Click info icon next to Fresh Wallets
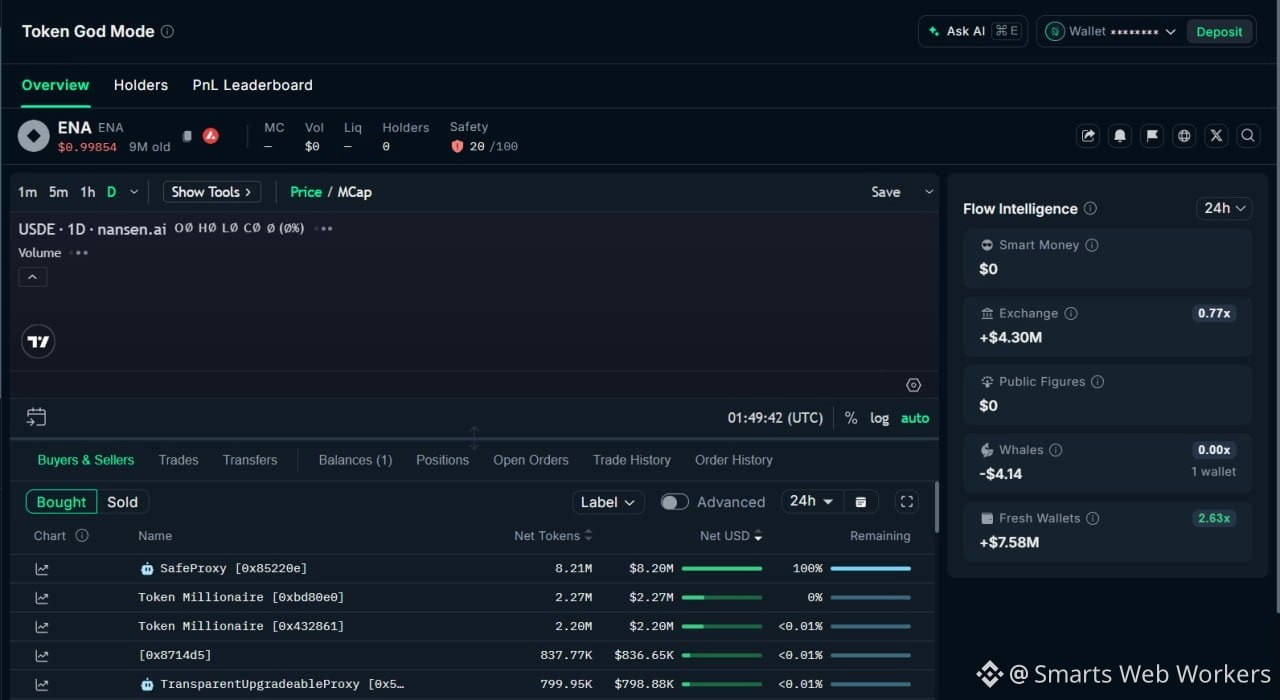This screenshot has width=1280, height=700. point(1093,518)
